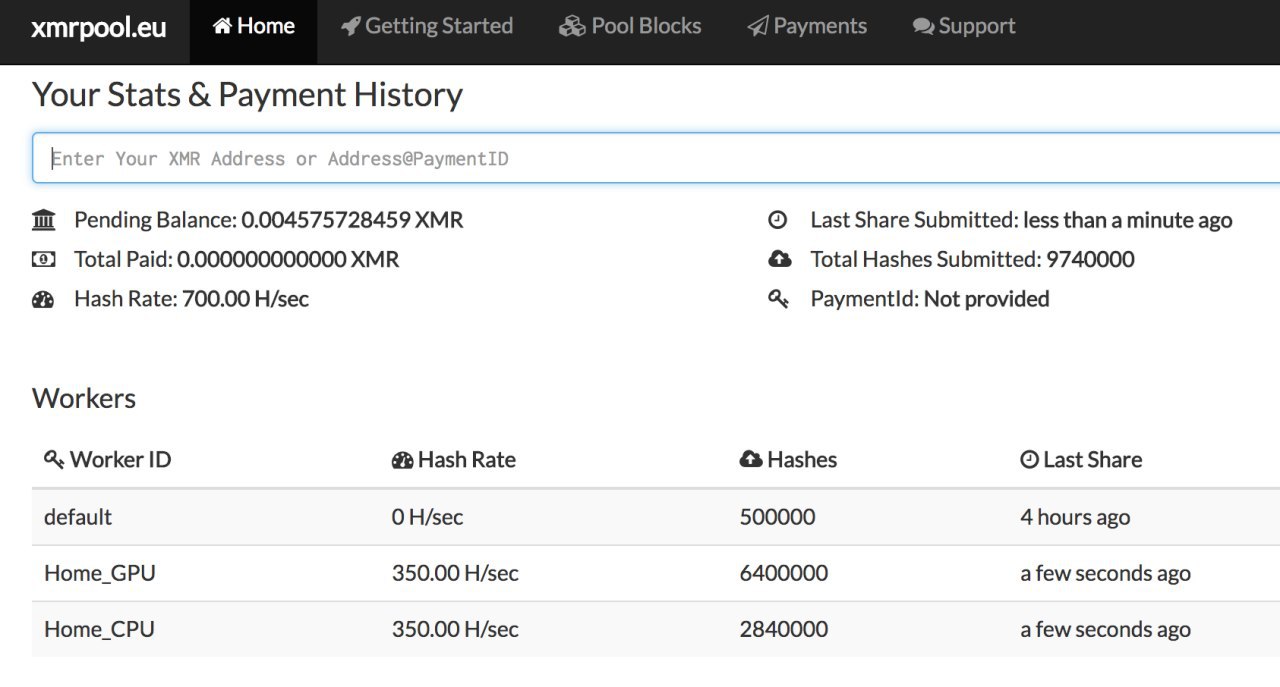Click the key icon in Worker ID header
Image resolution: width=1280 pixels, height=687 pixels.
(x=54, y=460)
